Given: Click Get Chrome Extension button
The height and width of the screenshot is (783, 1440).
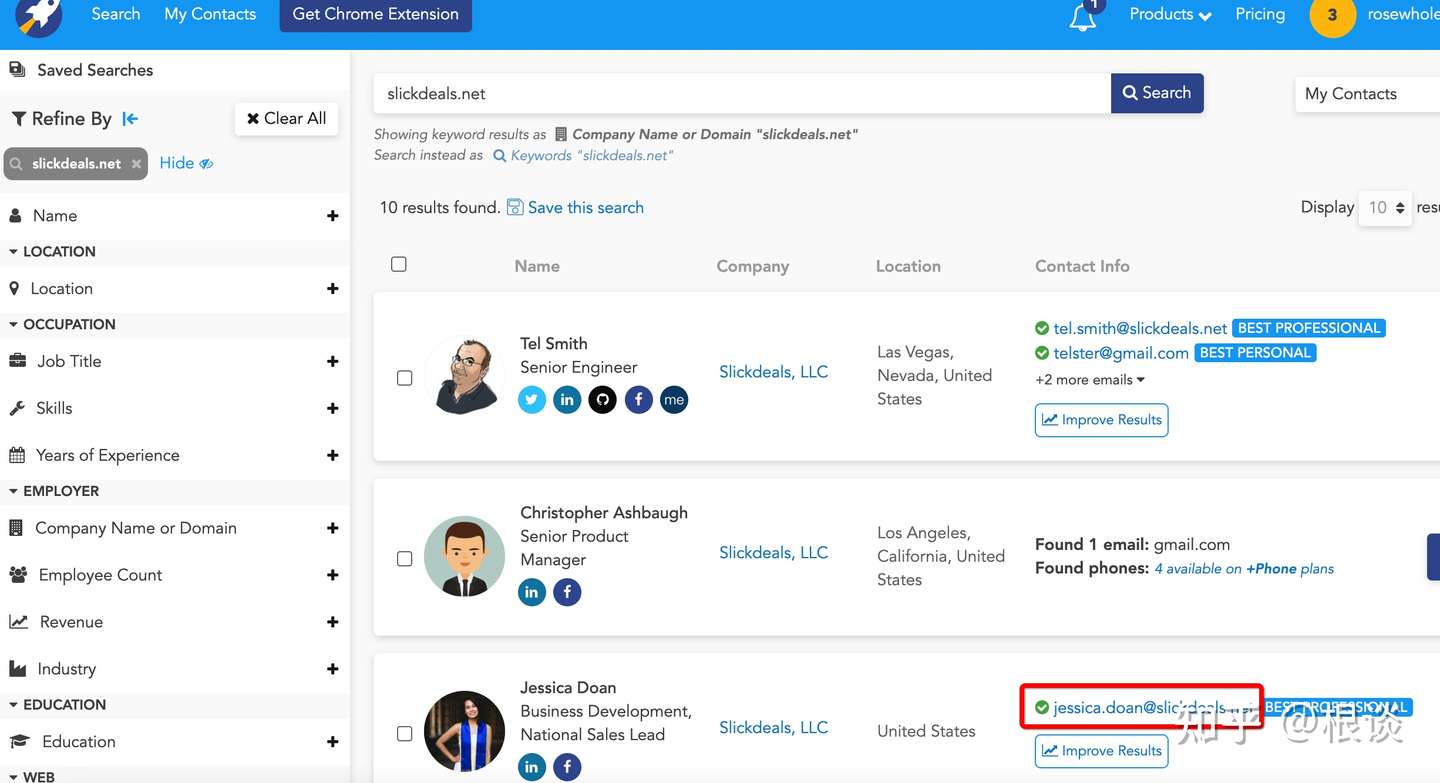Looking at the screenshot, I should coord(376,14).
